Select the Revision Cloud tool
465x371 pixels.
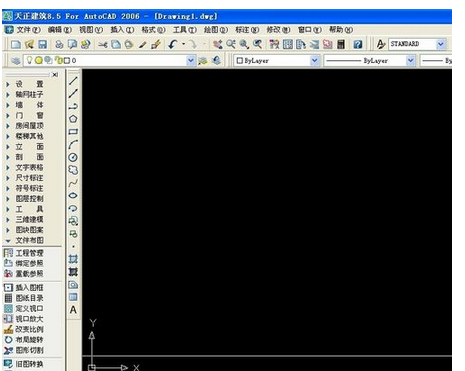coord(73,170)
